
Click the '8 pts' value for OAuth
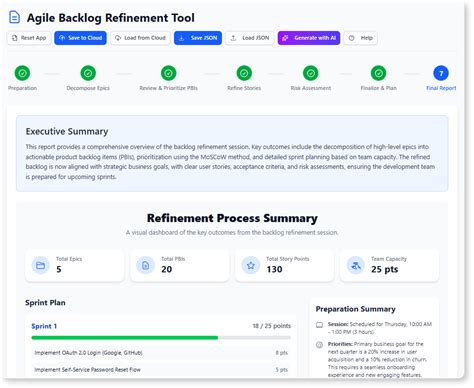click(282, 353)
